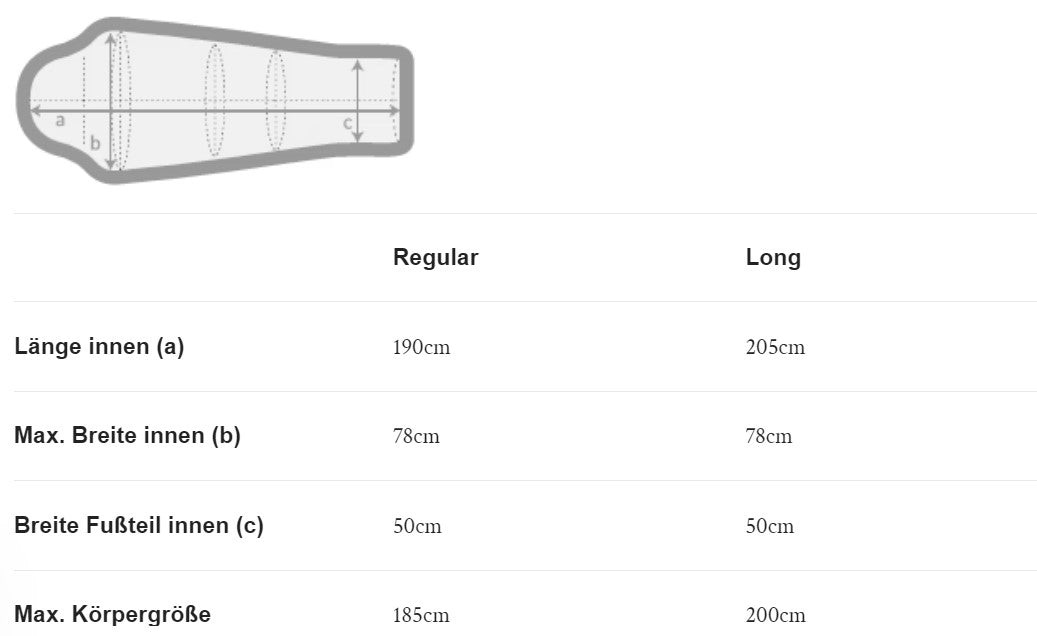Click the 50cm value under Long
Viewport: 1037px width, 636px height.
770,526
